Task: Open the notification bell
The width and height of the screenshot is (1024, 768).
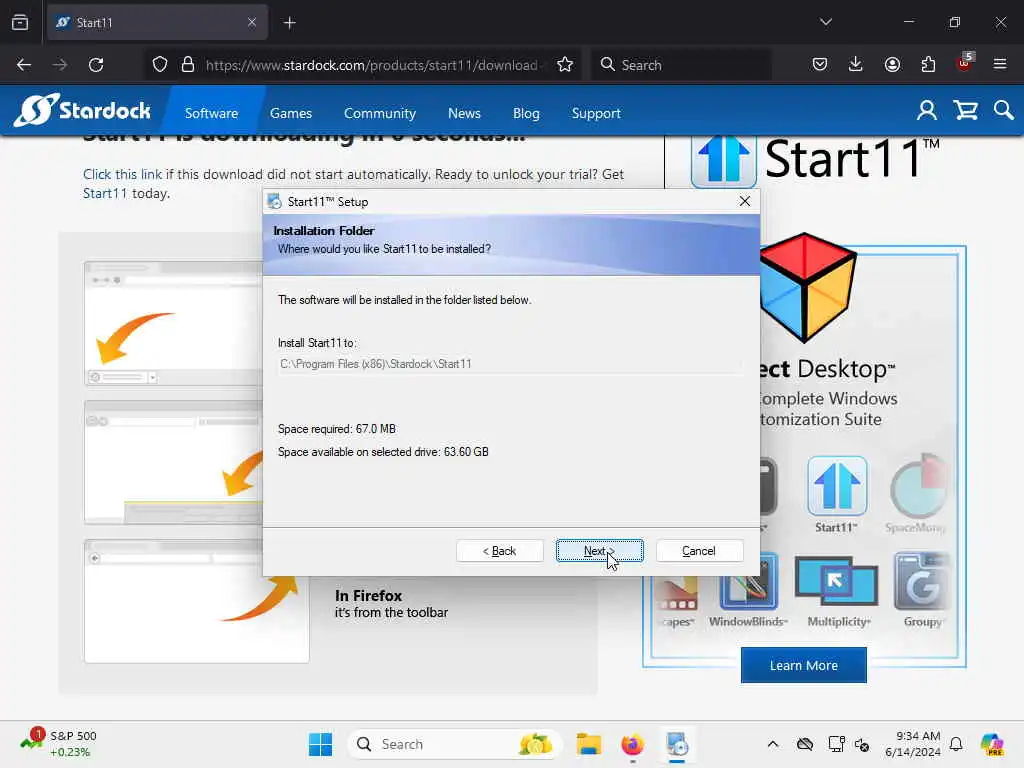Action: [x=956, y=744]
